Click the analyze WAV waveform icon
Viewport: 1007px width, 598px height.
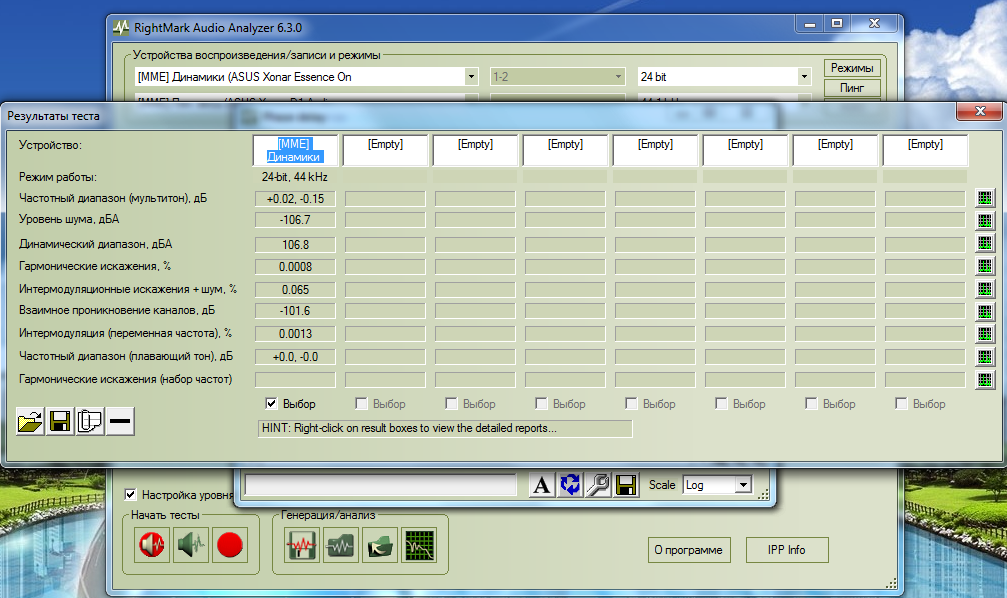pos(341,546)
